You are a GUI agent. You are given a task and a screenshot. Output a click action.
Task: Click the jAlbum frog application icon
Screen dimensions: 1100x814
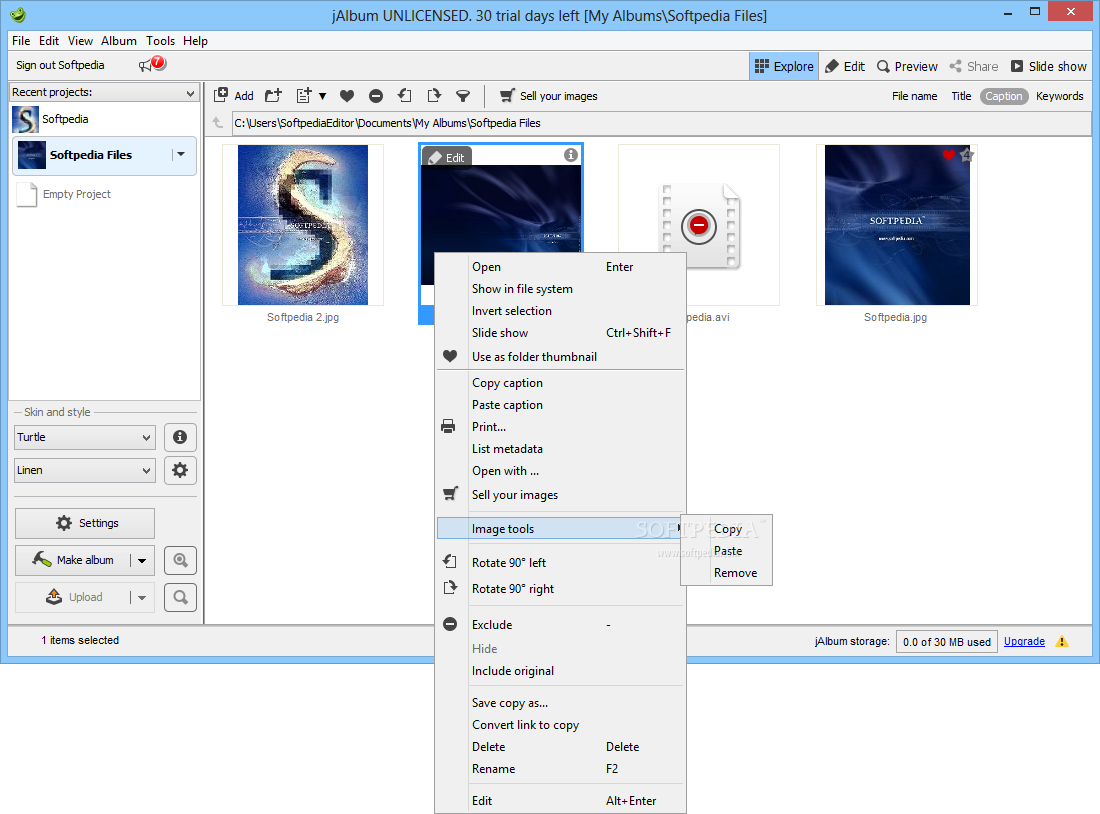(18, 14)
